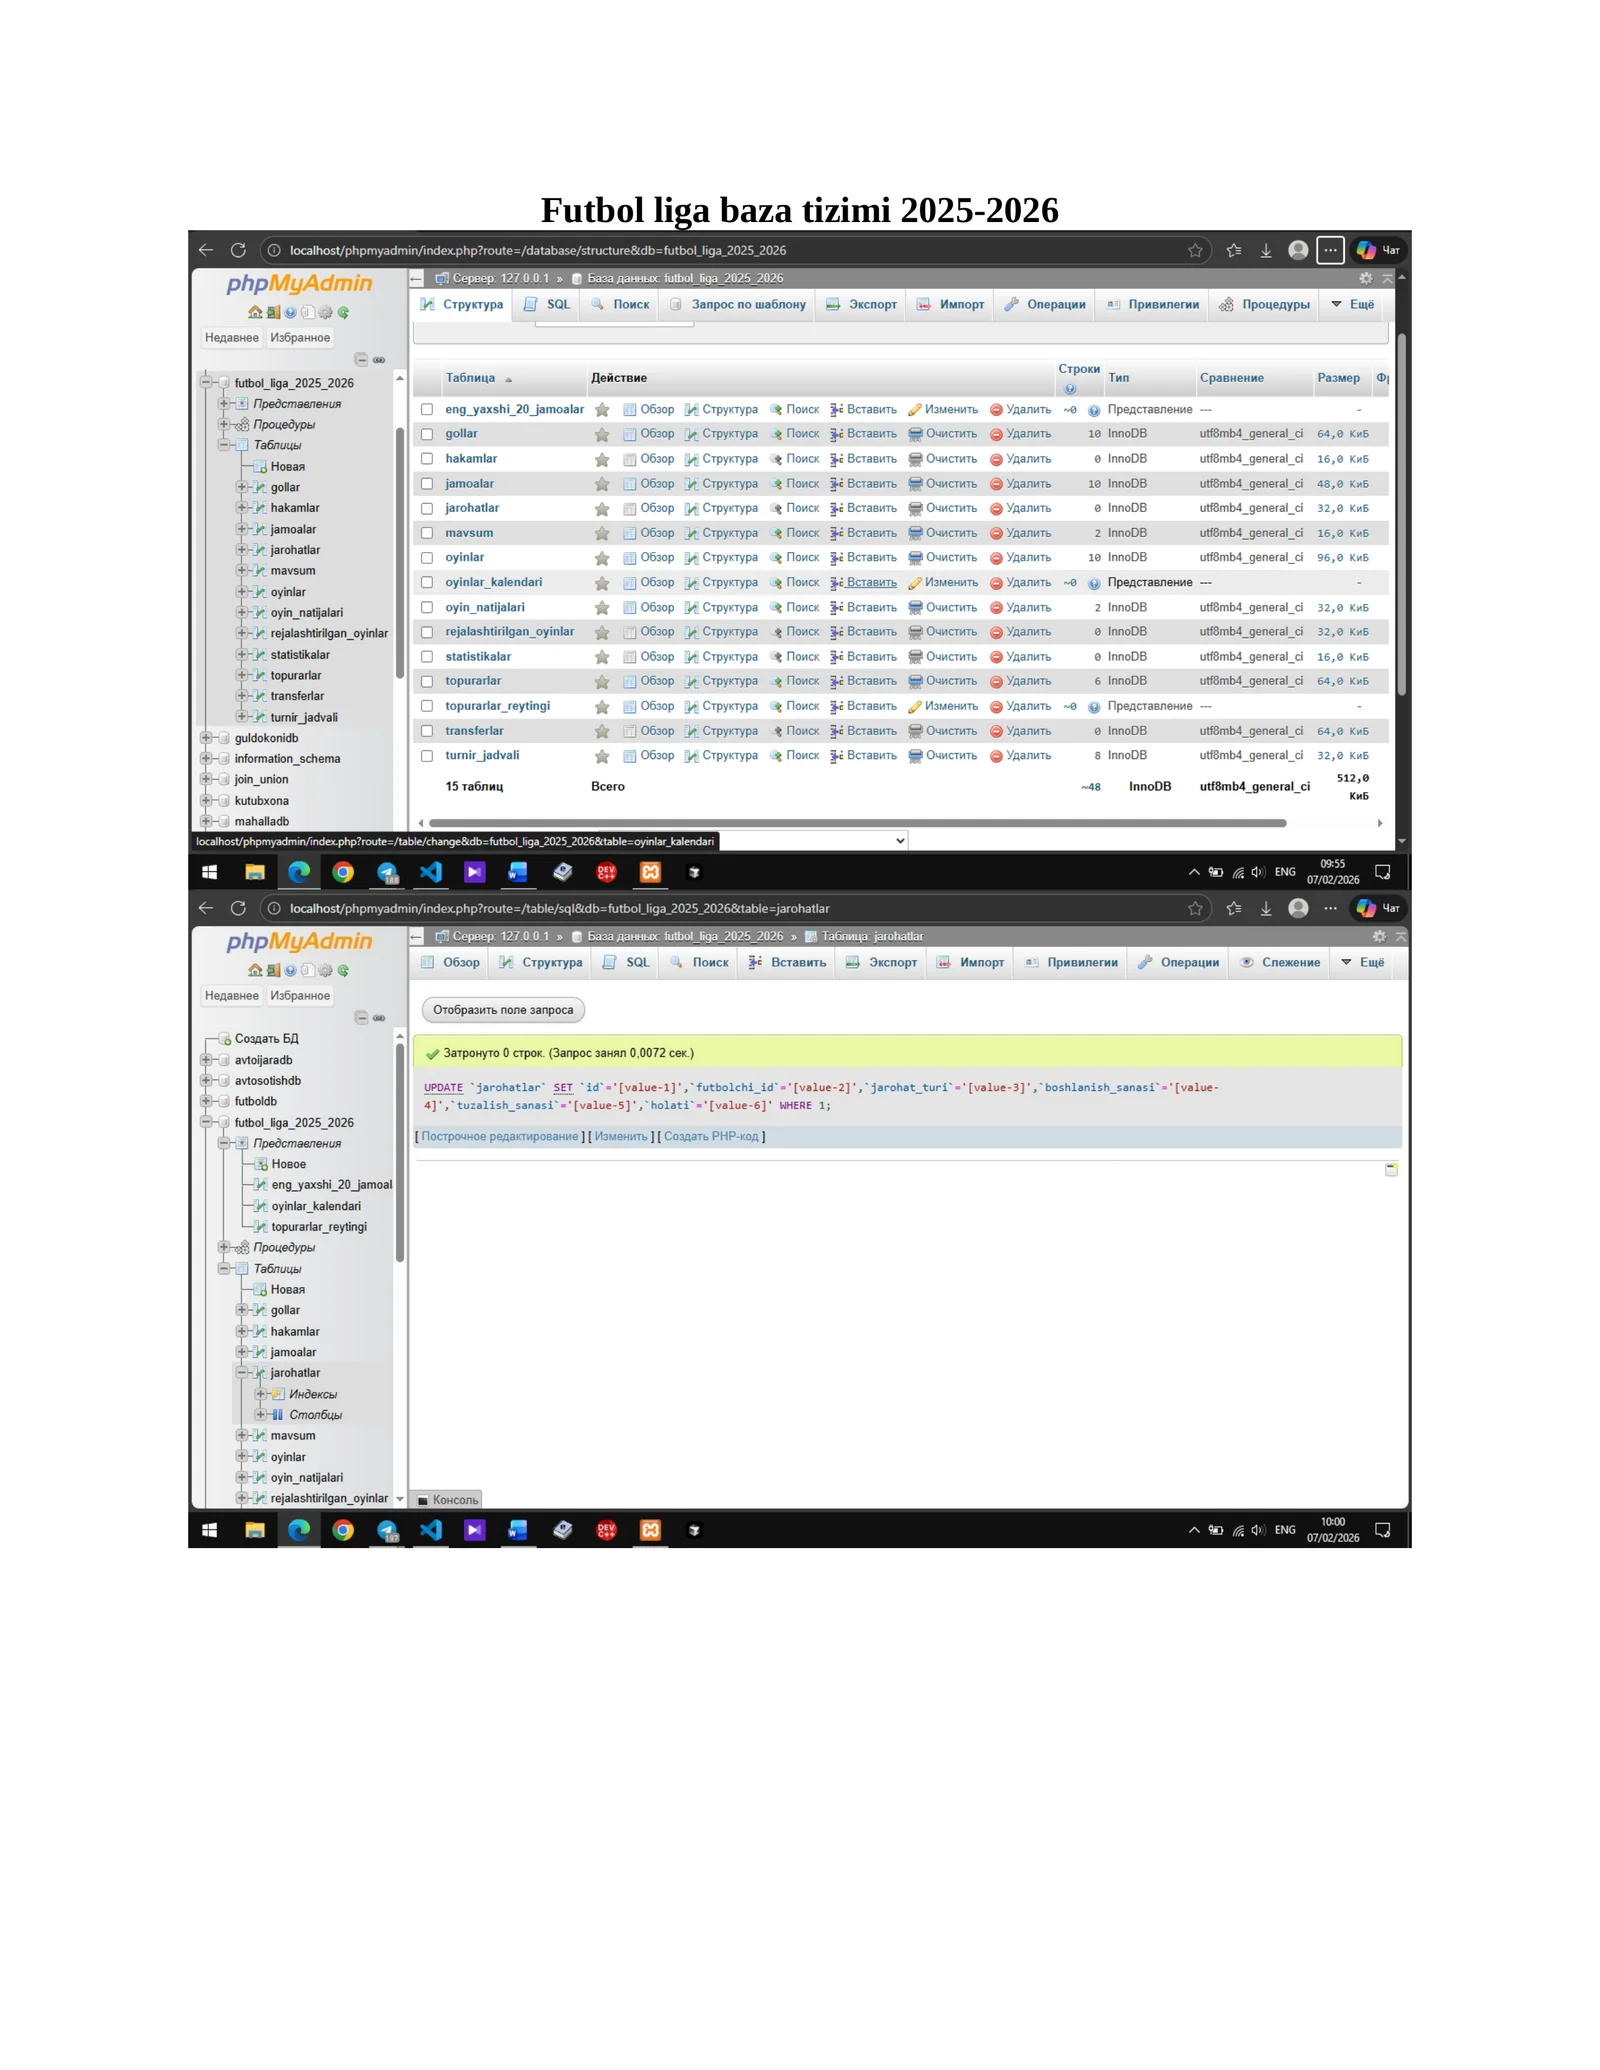Tick the checkbox for jamoalar table
Image resolution: width=1600 pixels, height=2070 pixels.
(x=427, y=484)
